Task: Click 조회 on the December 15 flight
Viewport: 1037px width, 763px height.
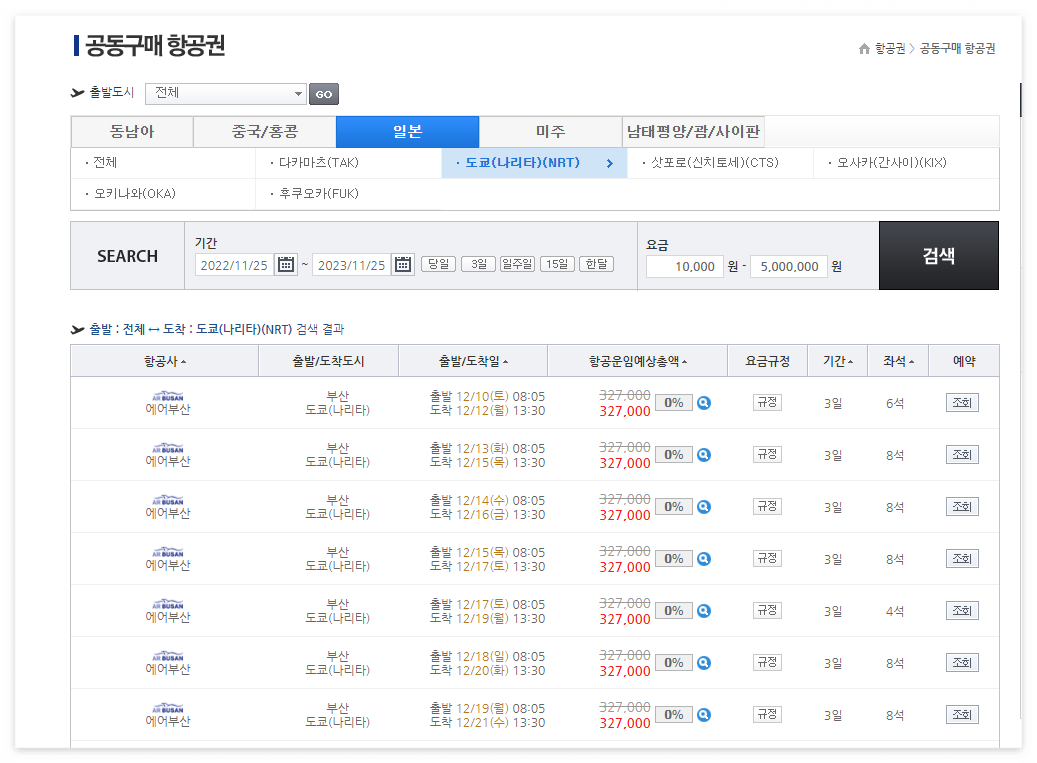Action: point(962,558)
